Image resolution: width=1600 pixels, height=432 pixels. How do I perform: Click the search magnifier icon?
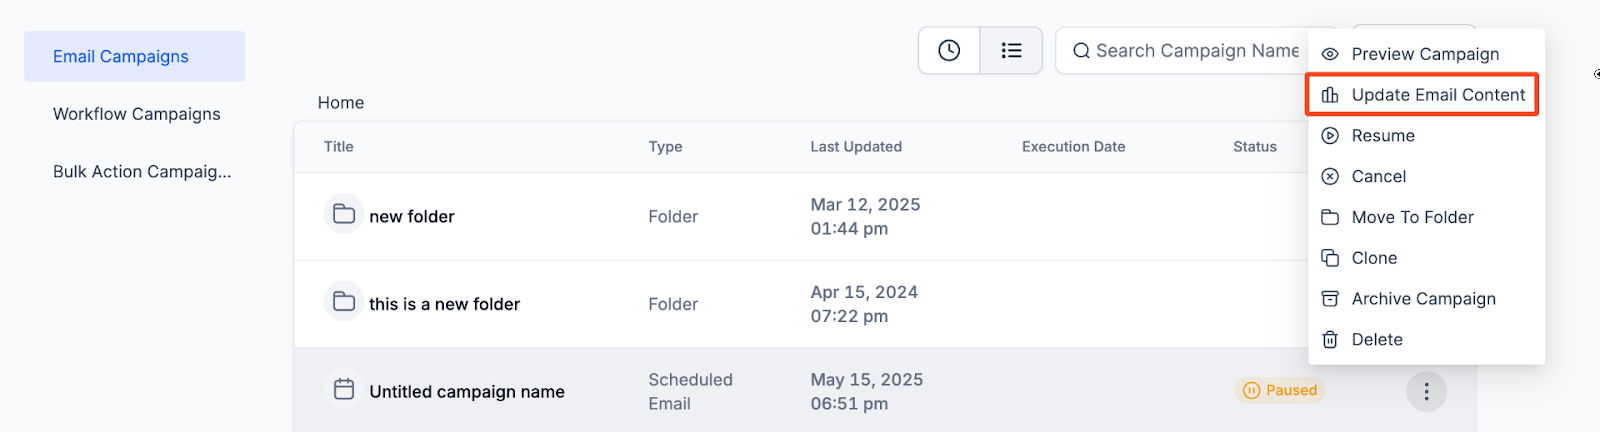[1081, 51]
